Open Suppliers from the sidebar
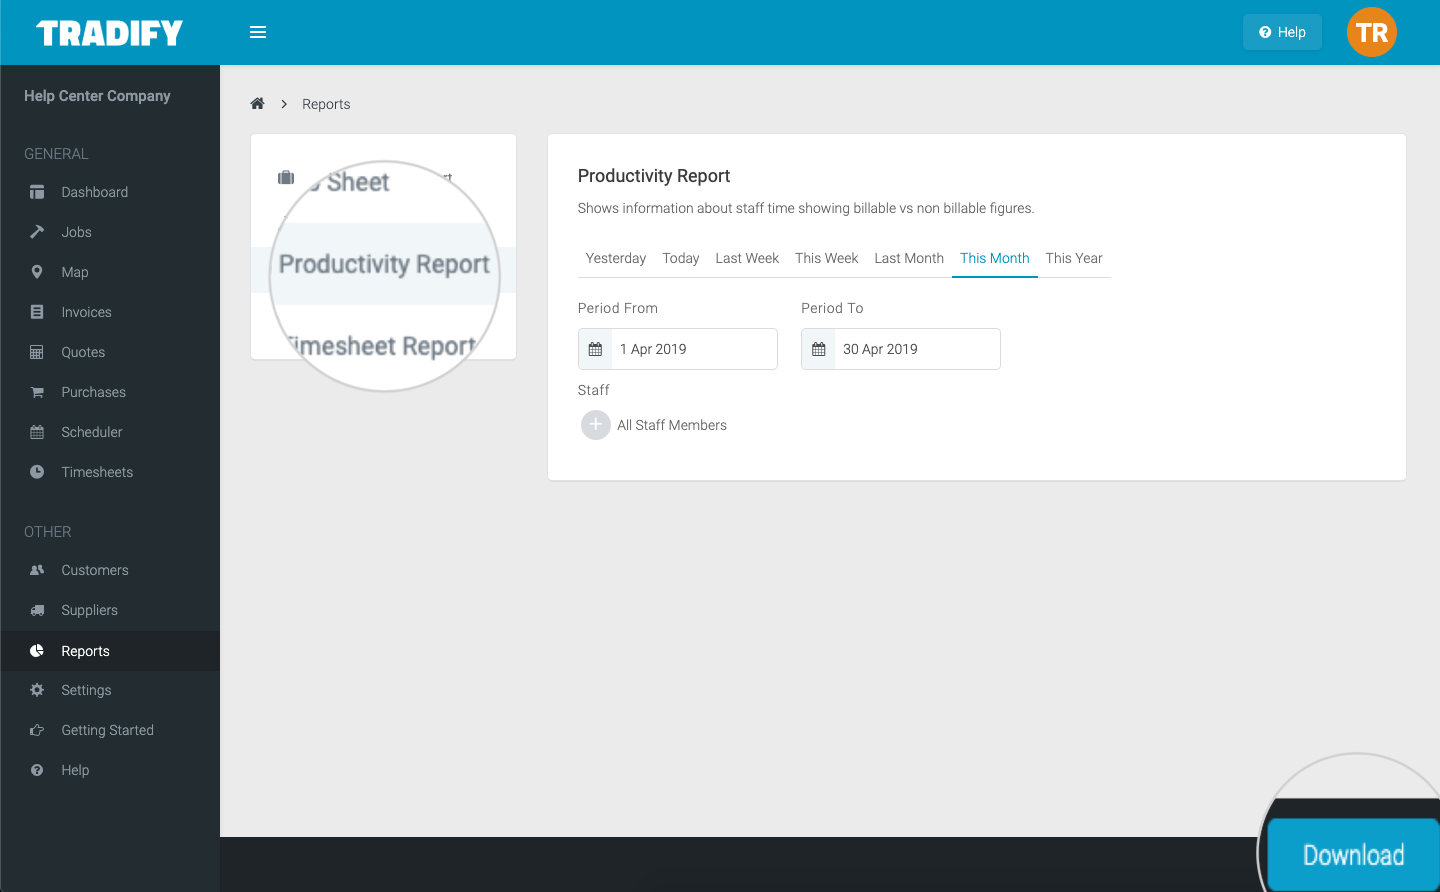Screen dimensions: 1440x892 110,610
